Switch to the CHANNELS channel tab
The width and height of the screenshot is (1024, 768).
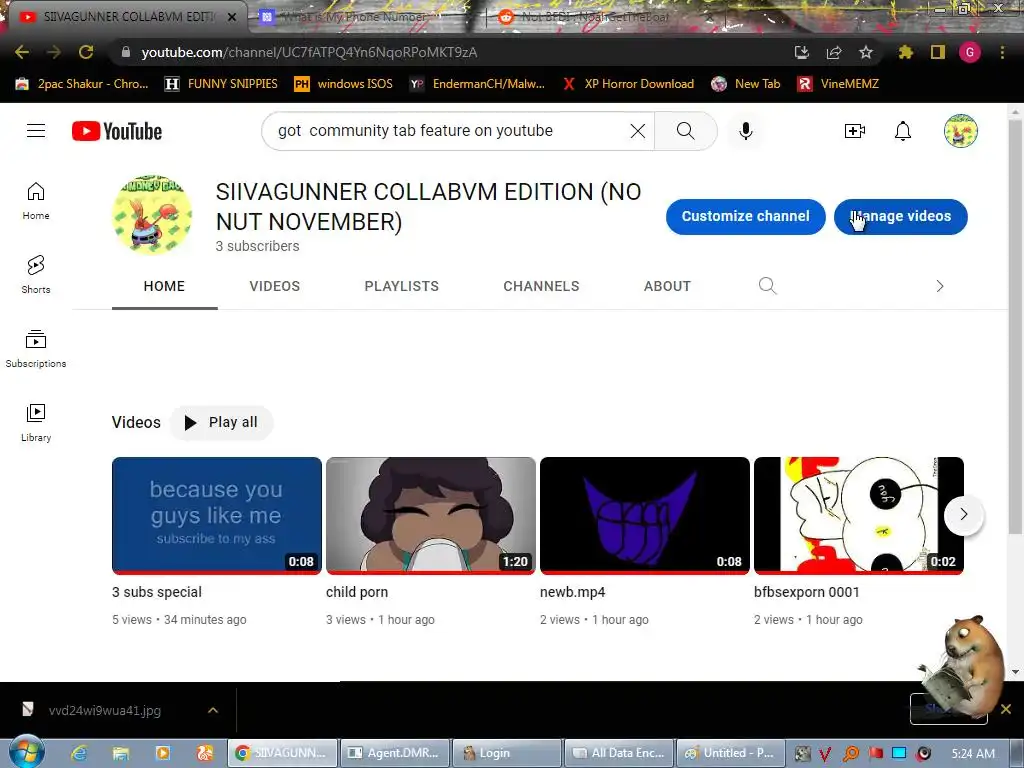[541, 286]
